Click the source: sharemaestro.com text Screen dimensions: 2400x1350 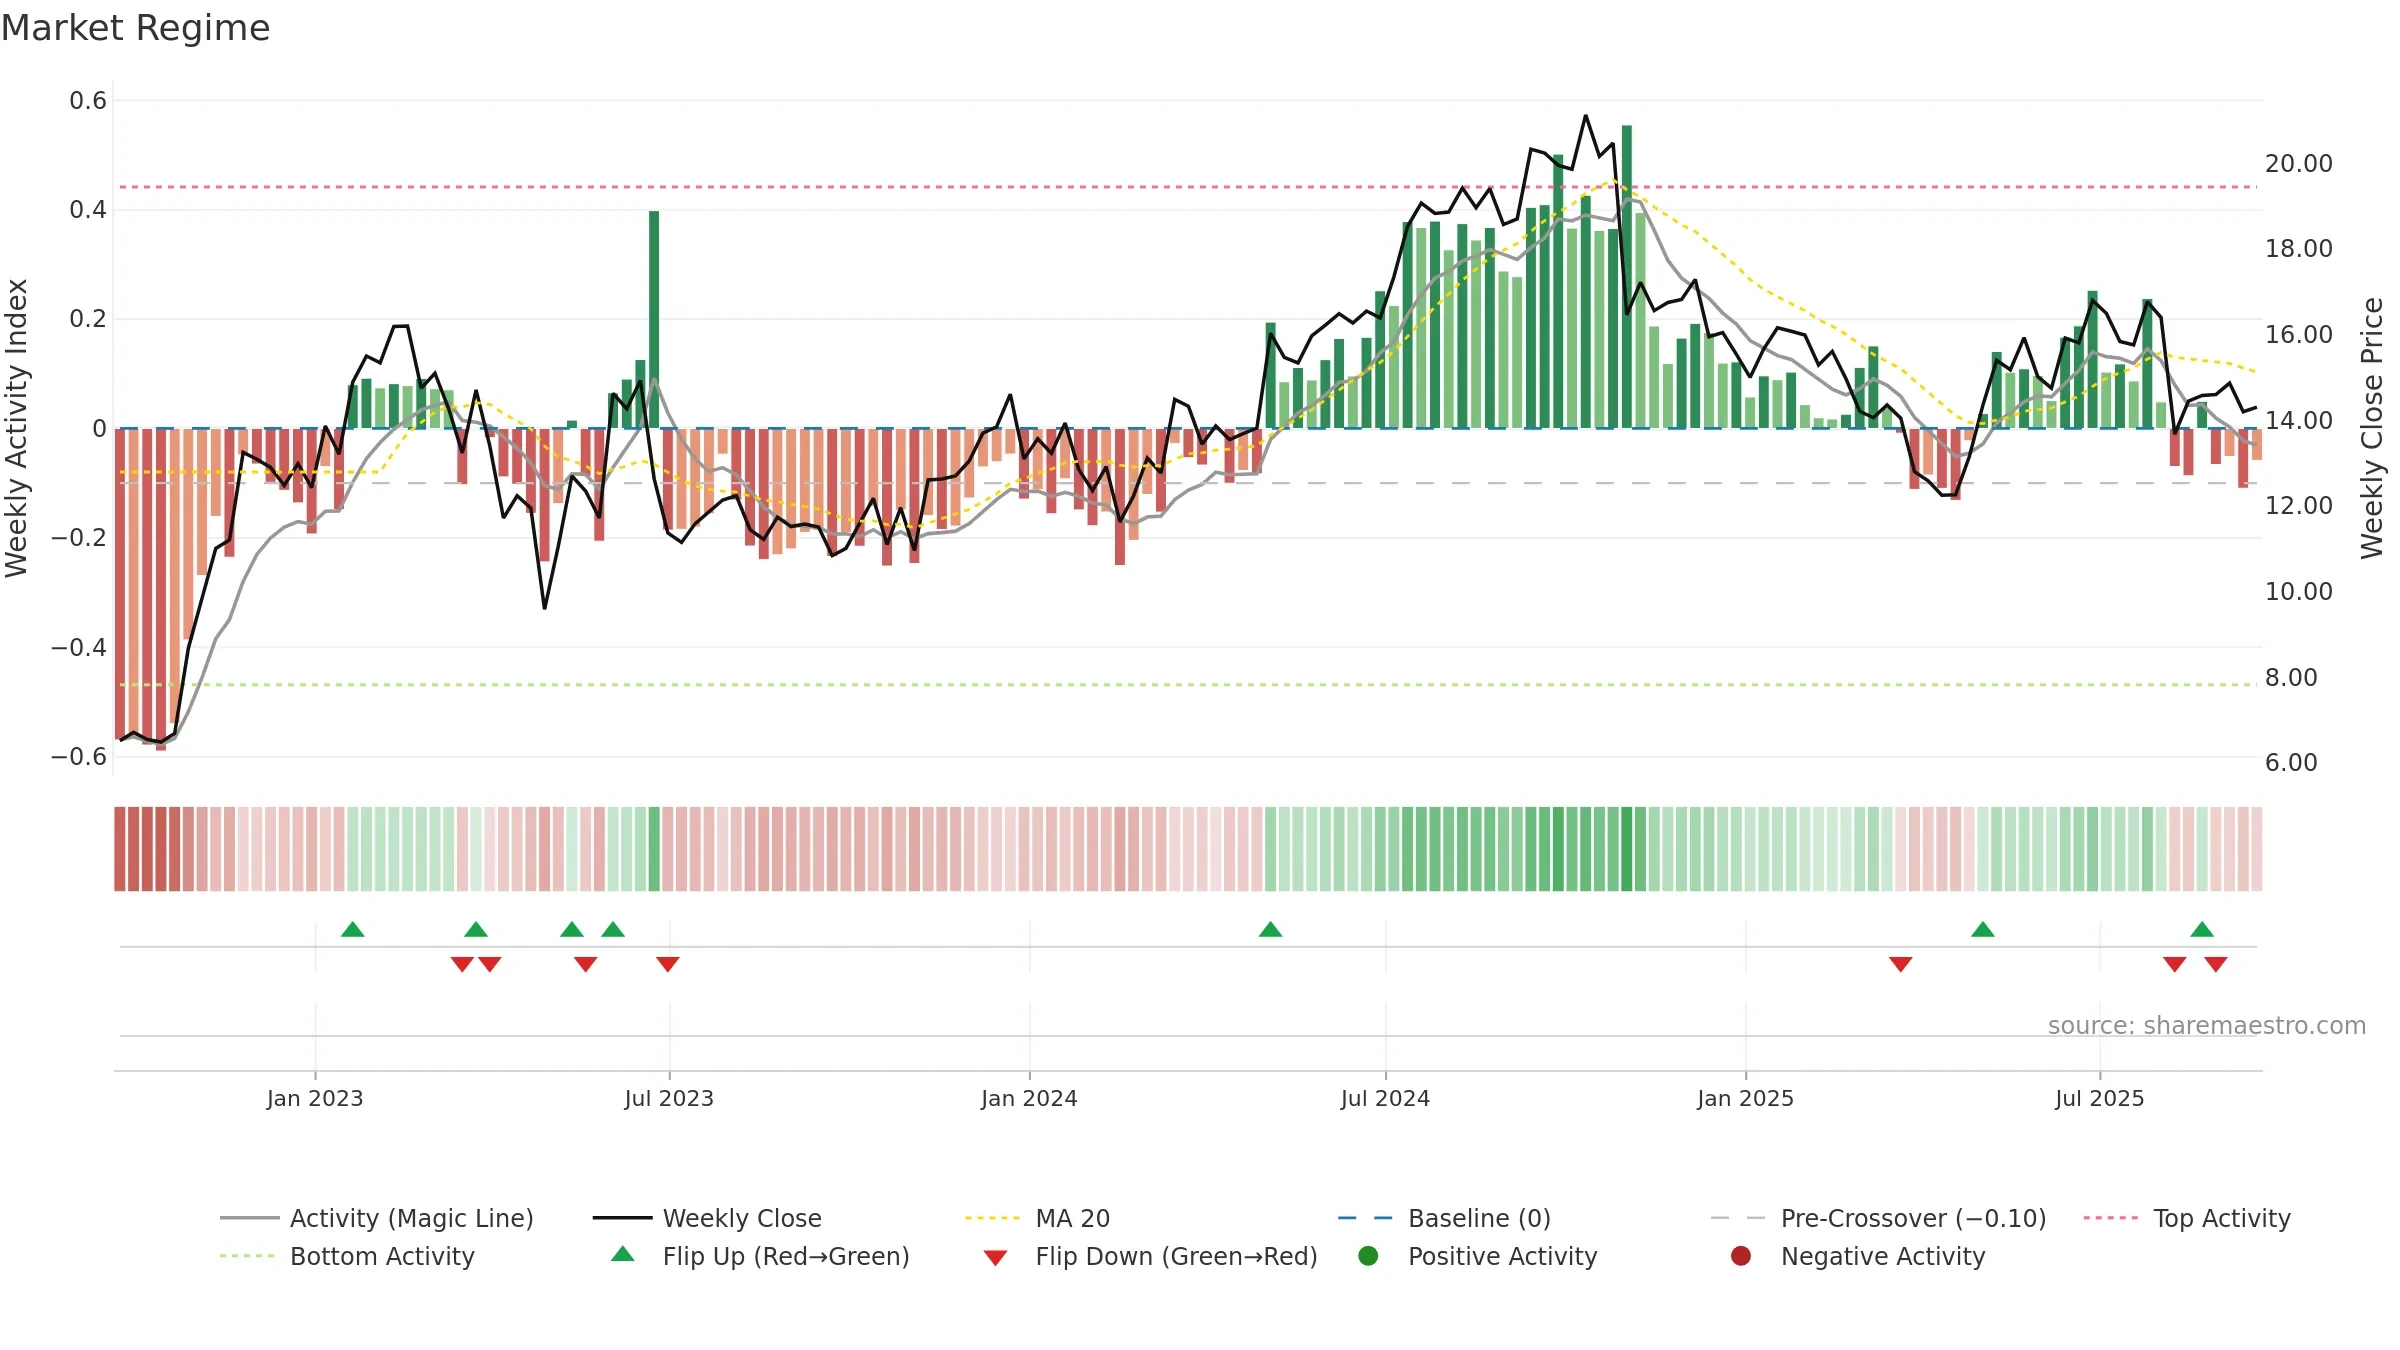[2207, 1026]
